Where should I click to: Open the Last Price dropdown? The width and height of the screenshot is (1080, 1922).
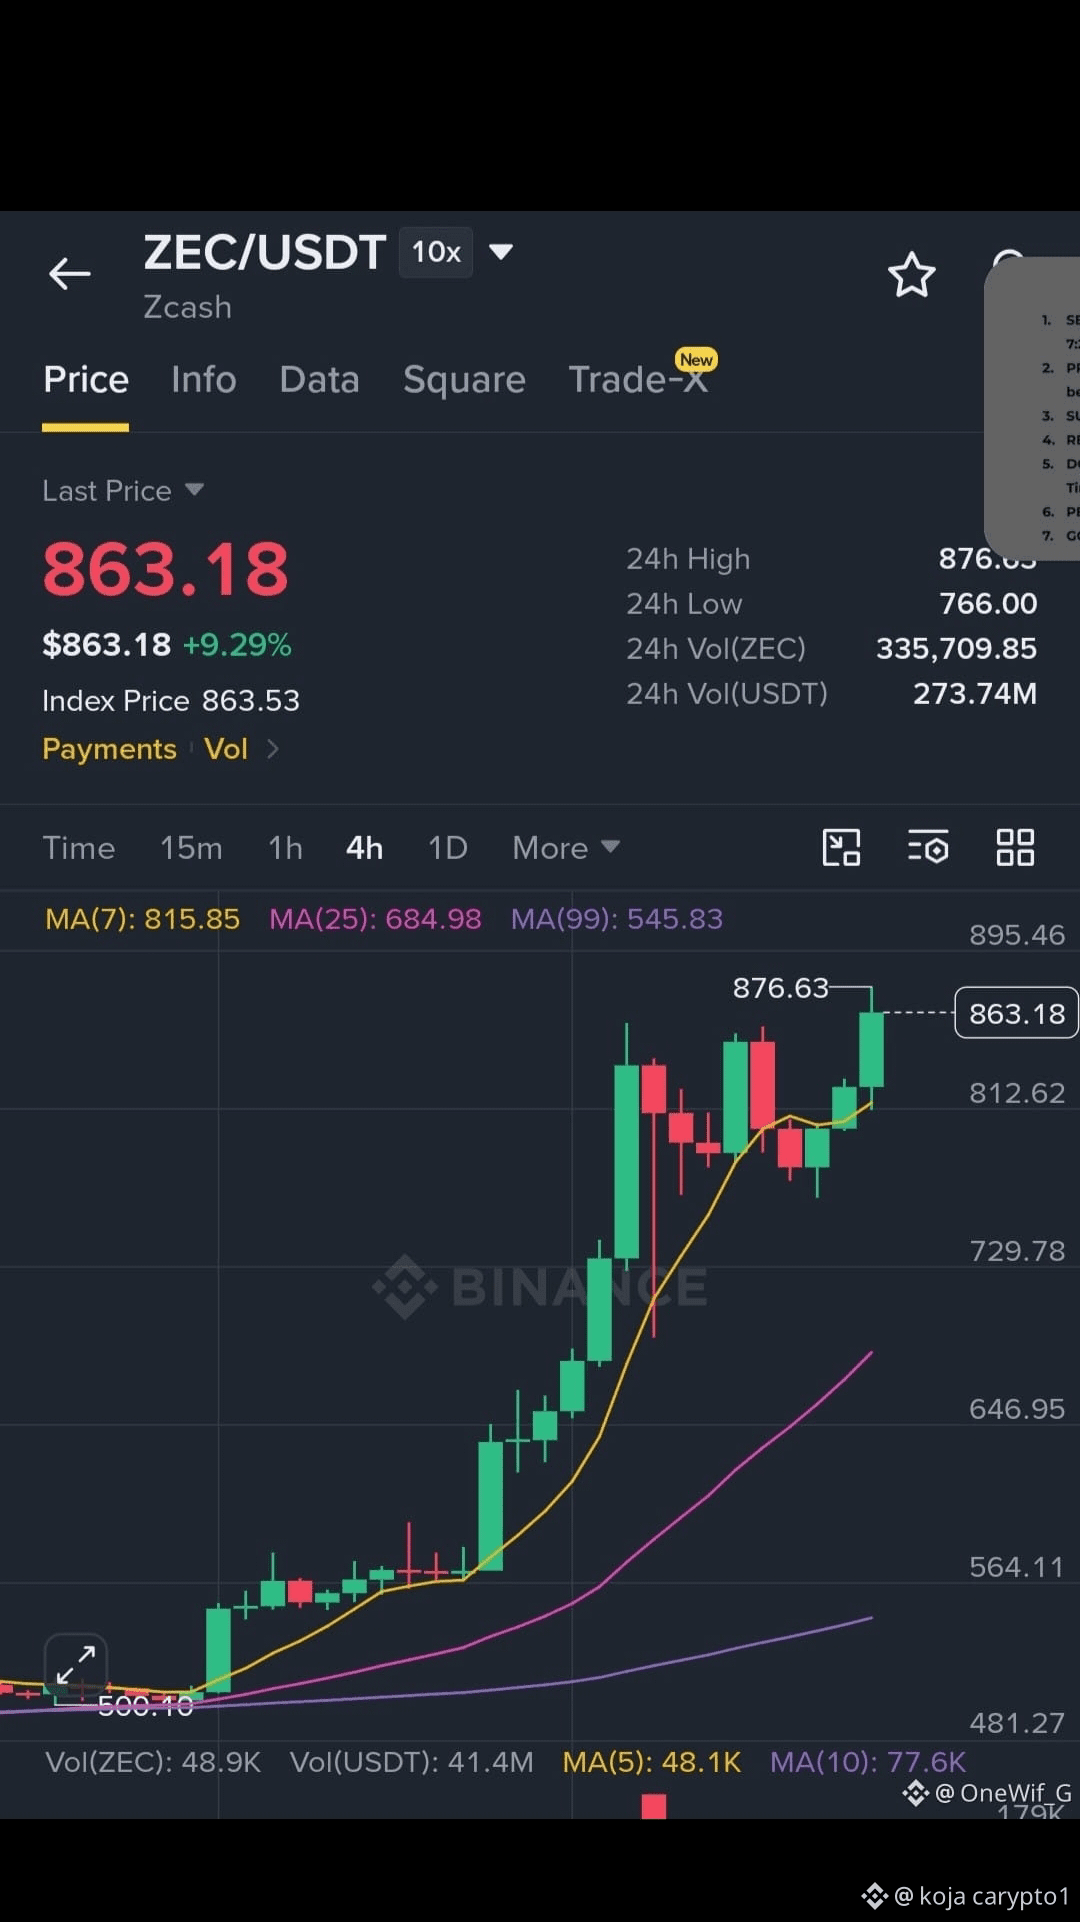[123, 490]
